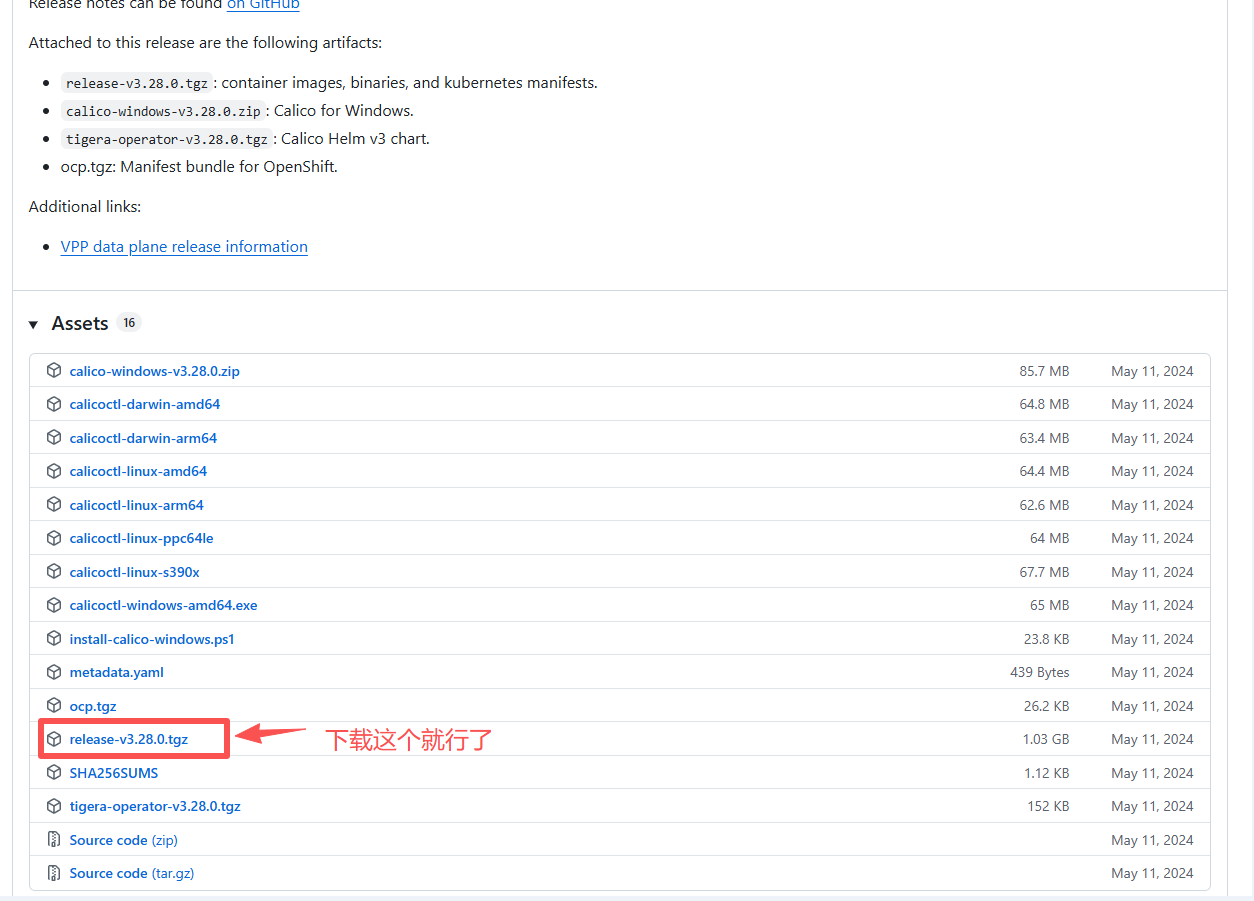Download Source code (zip)
The width and height of the screenshot is (1254, 901).
(124, 840)
